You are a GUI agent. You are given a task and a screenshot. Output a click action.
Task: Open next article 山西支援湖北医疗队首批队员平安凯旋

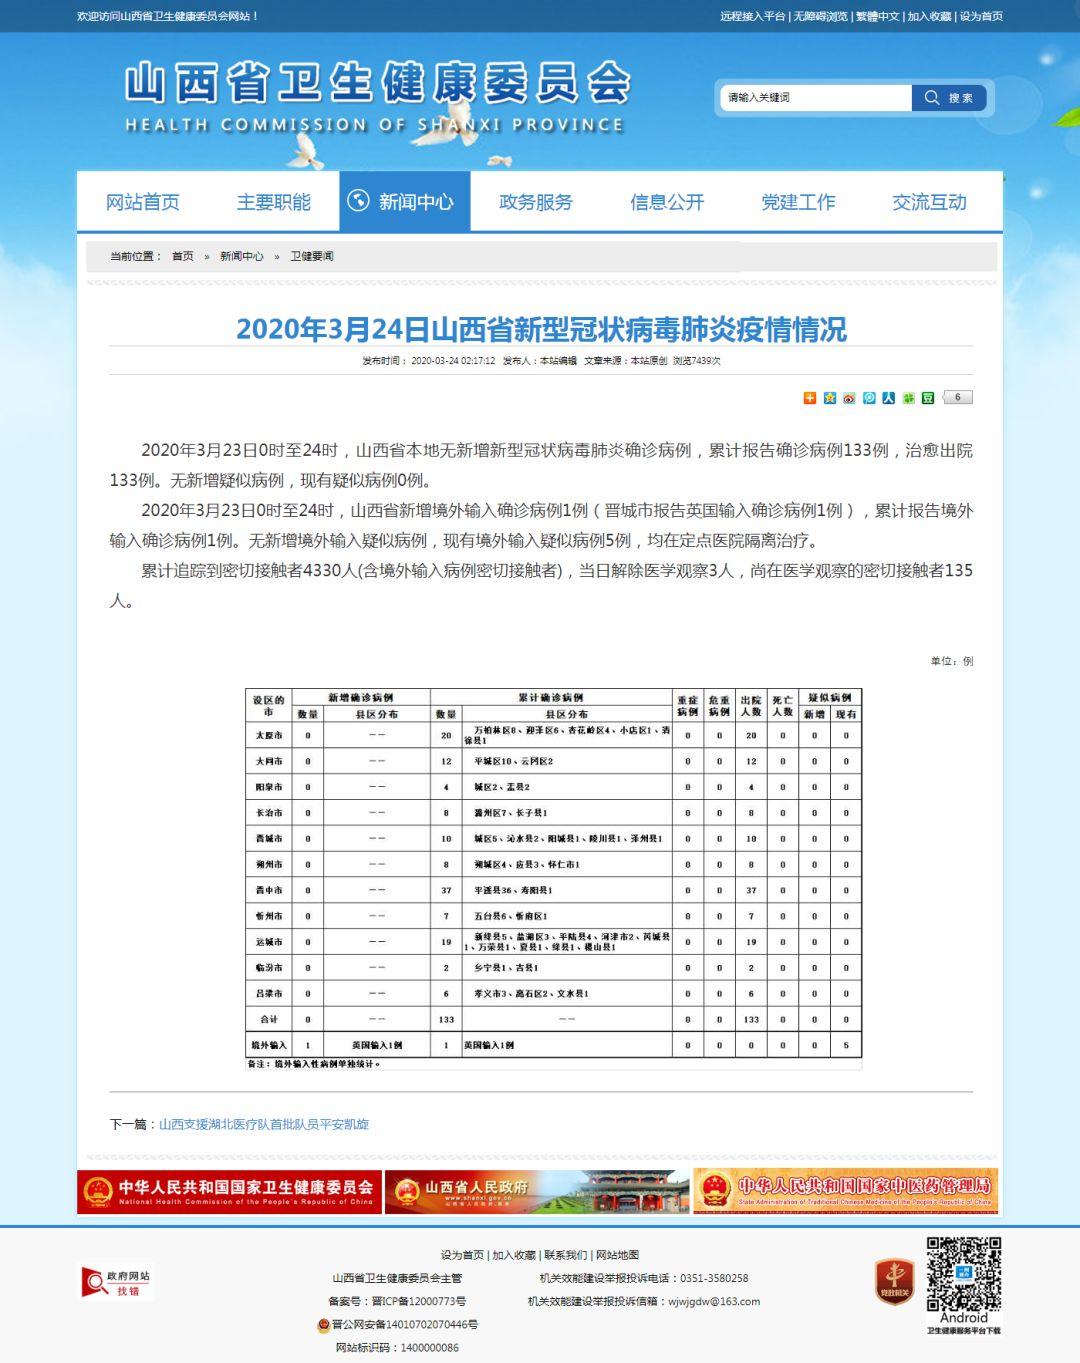pyautogui.click(x=264, y=1124)
